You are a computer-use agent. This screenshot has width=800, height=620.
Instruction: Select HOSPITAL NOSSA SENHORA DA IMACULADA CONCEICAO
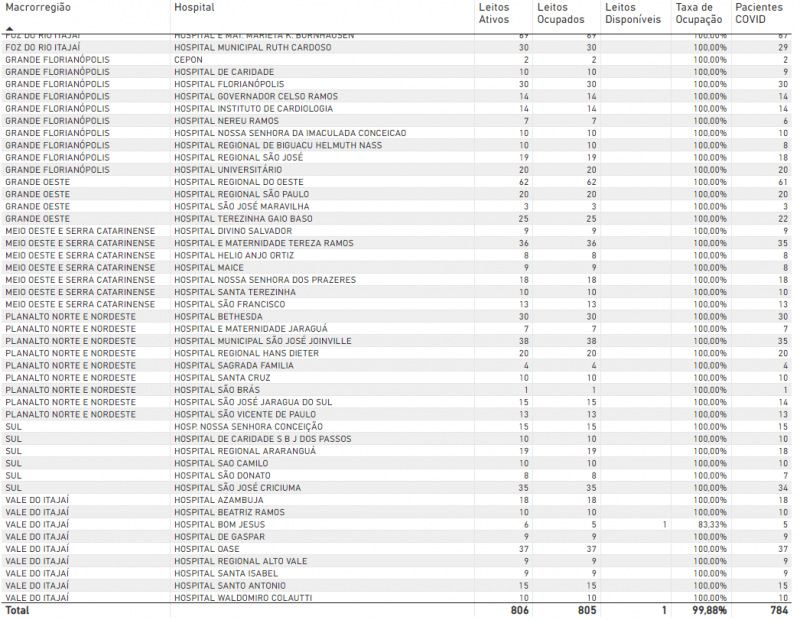290,133
